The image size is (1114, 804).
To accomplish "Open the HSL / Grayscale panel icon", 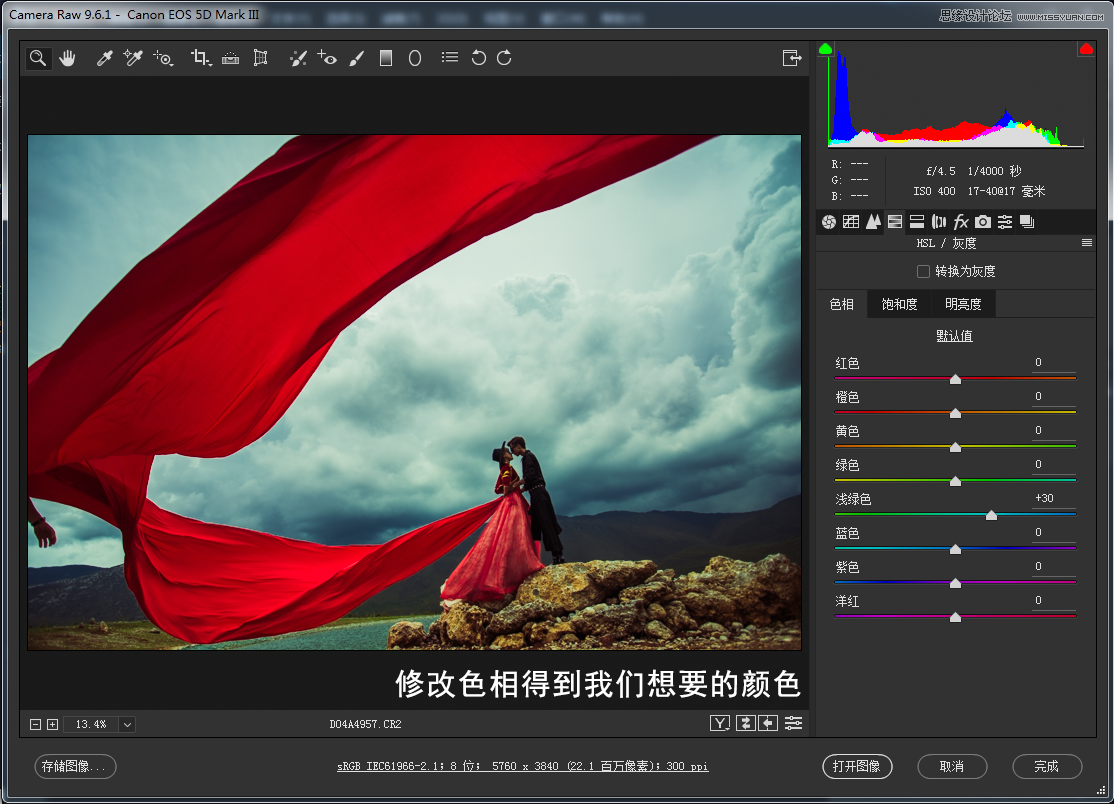I will (895, 222).
